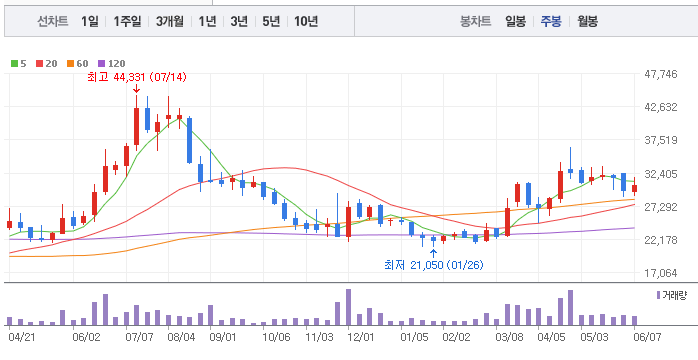Switch line chart to 1주일
This screenshot has width=698, height=360.
(x=127, y=21)
